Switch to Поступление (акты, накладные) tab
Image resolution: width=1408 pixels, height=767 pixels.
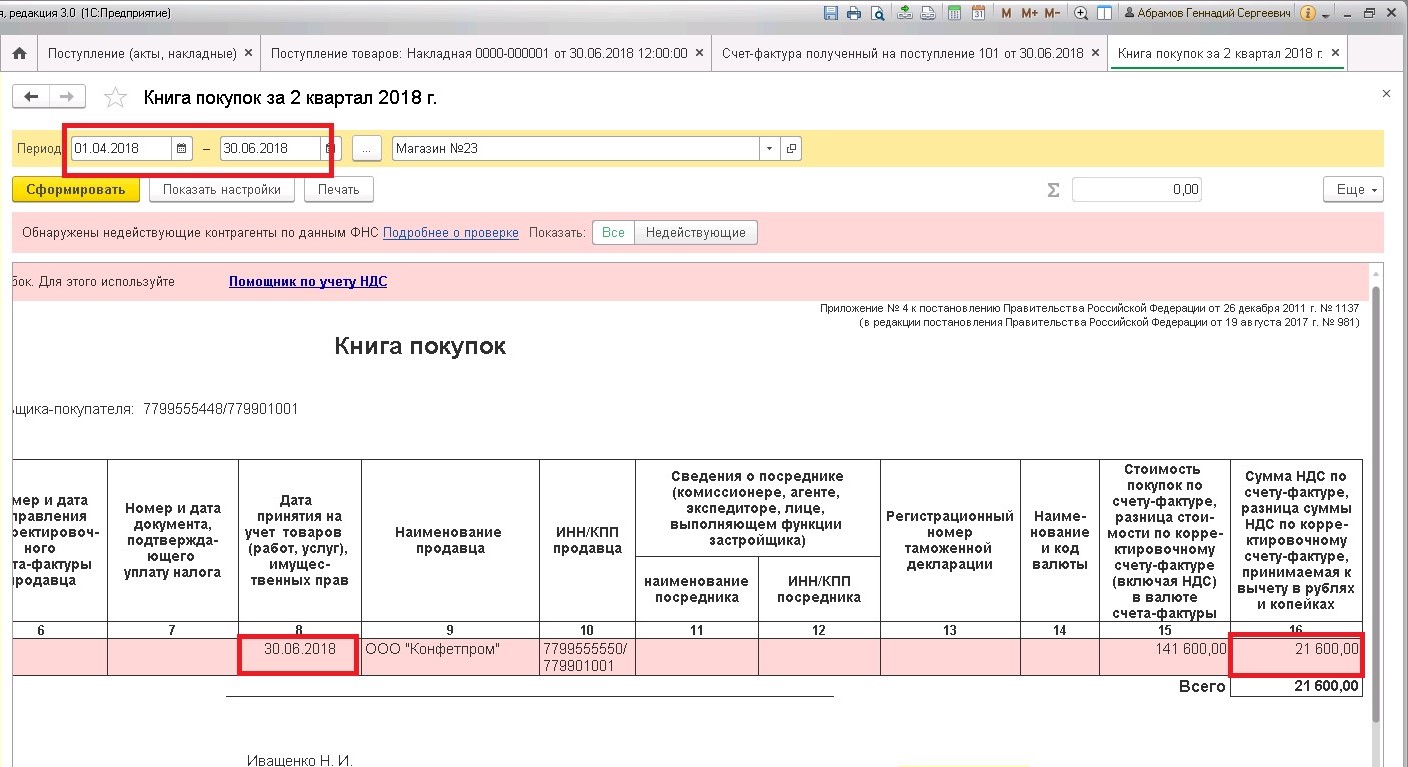click(x=142, y=53)
